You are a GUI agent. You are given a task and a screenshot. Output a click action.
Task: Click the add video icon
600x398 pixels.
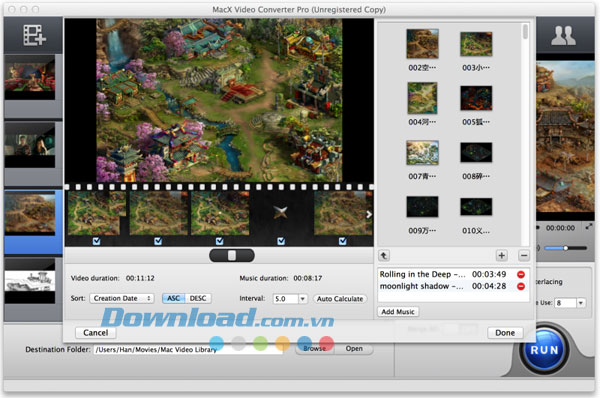(34, 35)
